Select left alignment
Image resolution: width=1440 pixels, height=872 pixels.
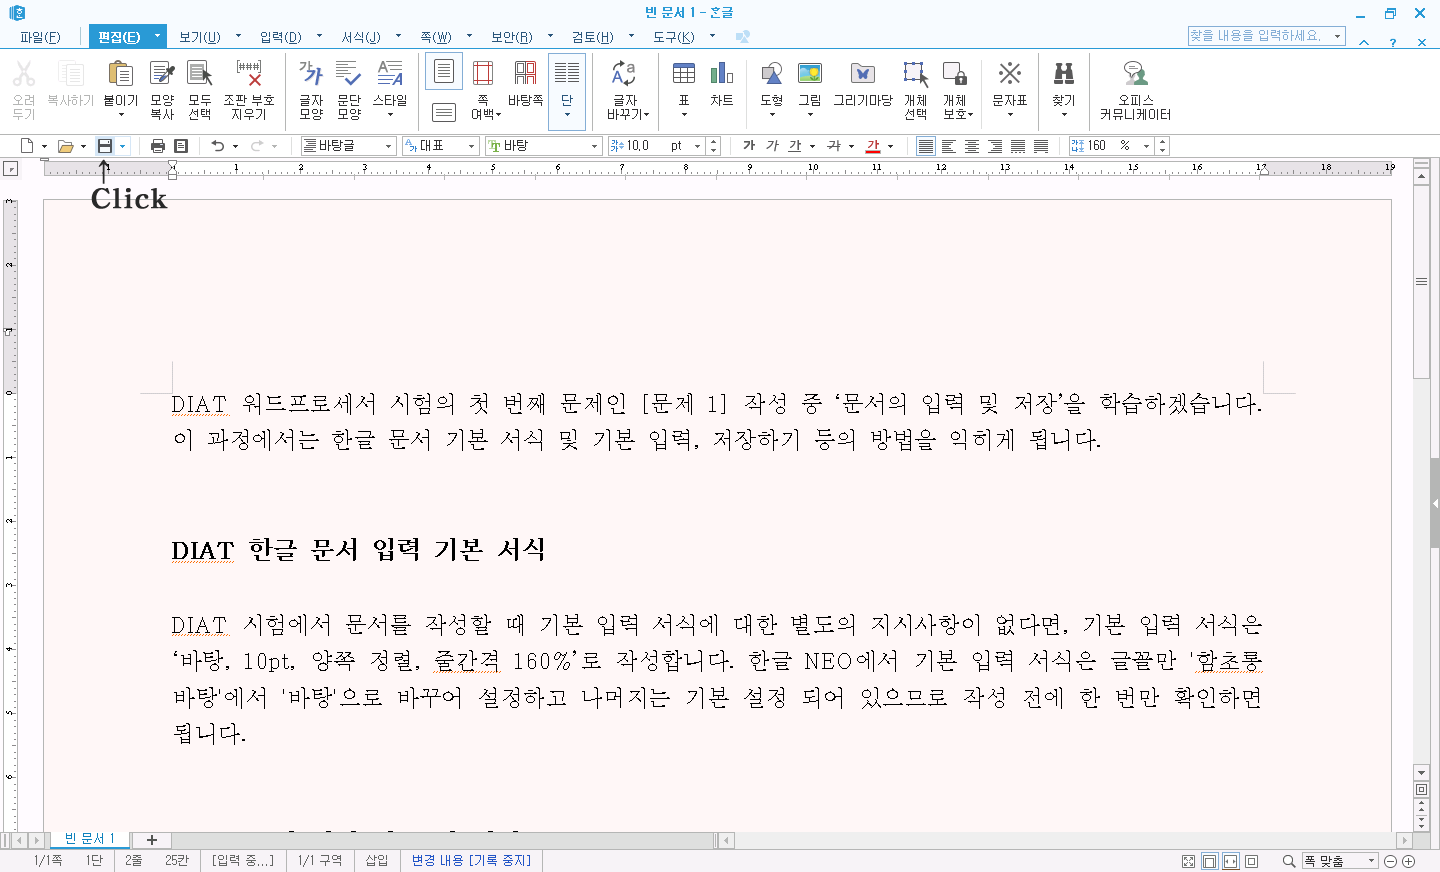point(949,146)
